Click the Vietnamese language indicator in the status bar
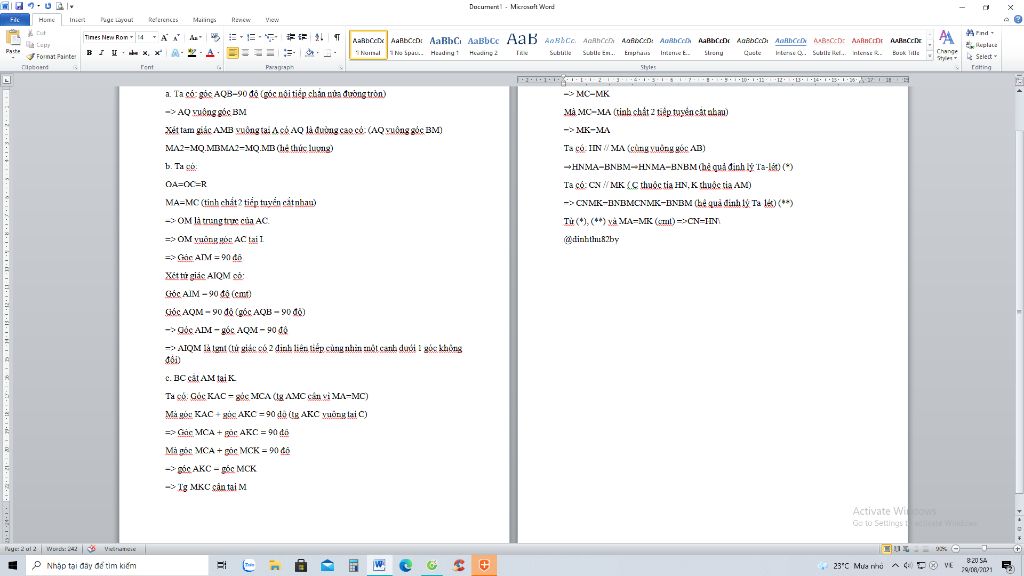Viewport: 1024px width, 576px height. [120, 549]
